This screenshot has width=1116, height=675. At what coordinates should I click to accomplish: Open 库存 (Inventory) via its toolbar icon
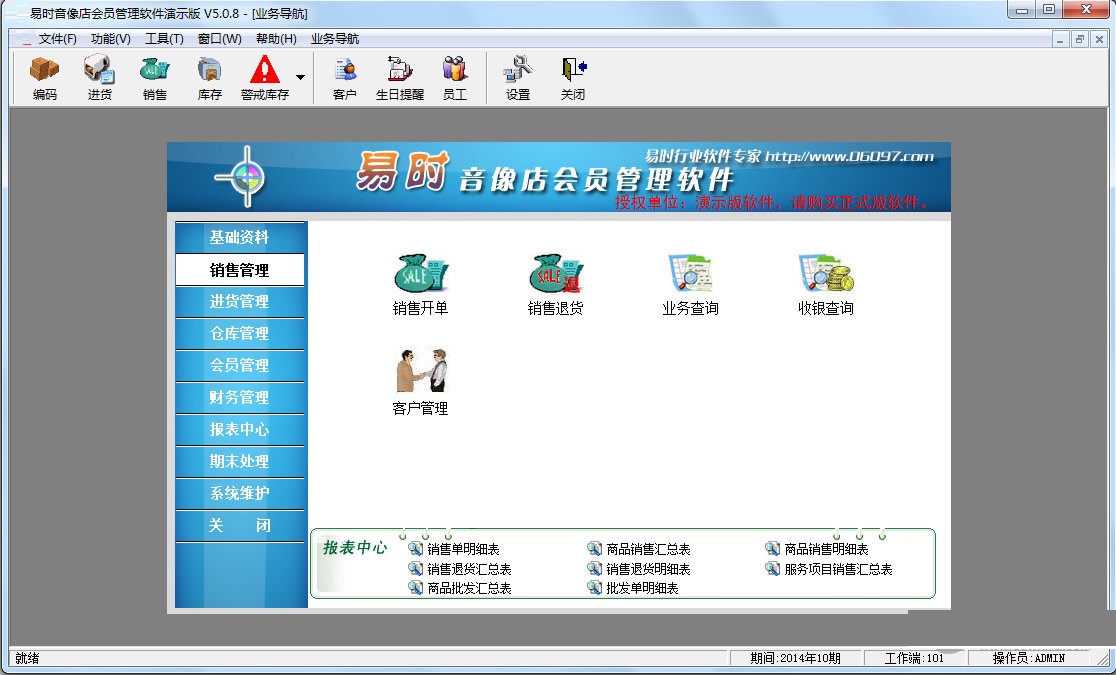pyautogui.click(x=208, y=77)
